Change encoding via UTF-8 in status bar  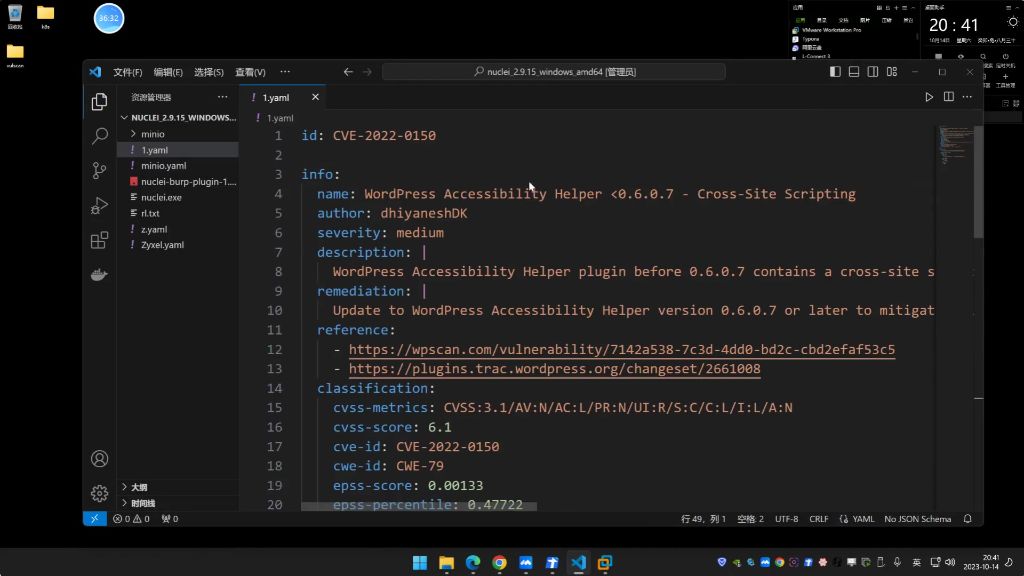pos(786,519)
